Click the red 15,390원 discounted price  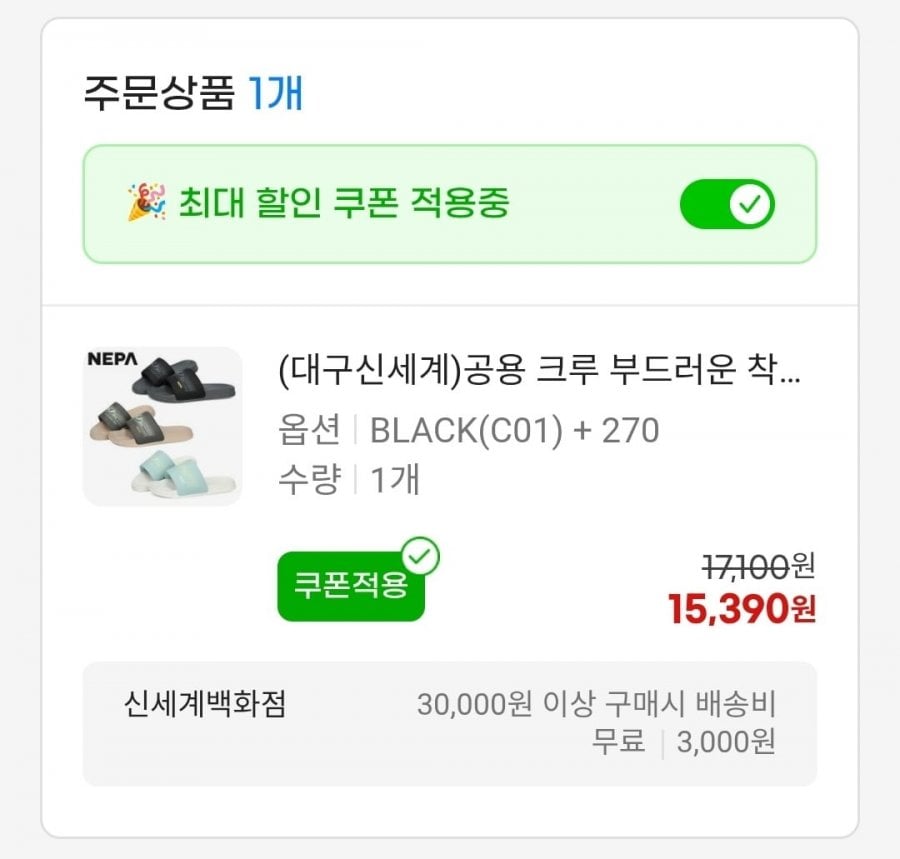click(742, 609)
